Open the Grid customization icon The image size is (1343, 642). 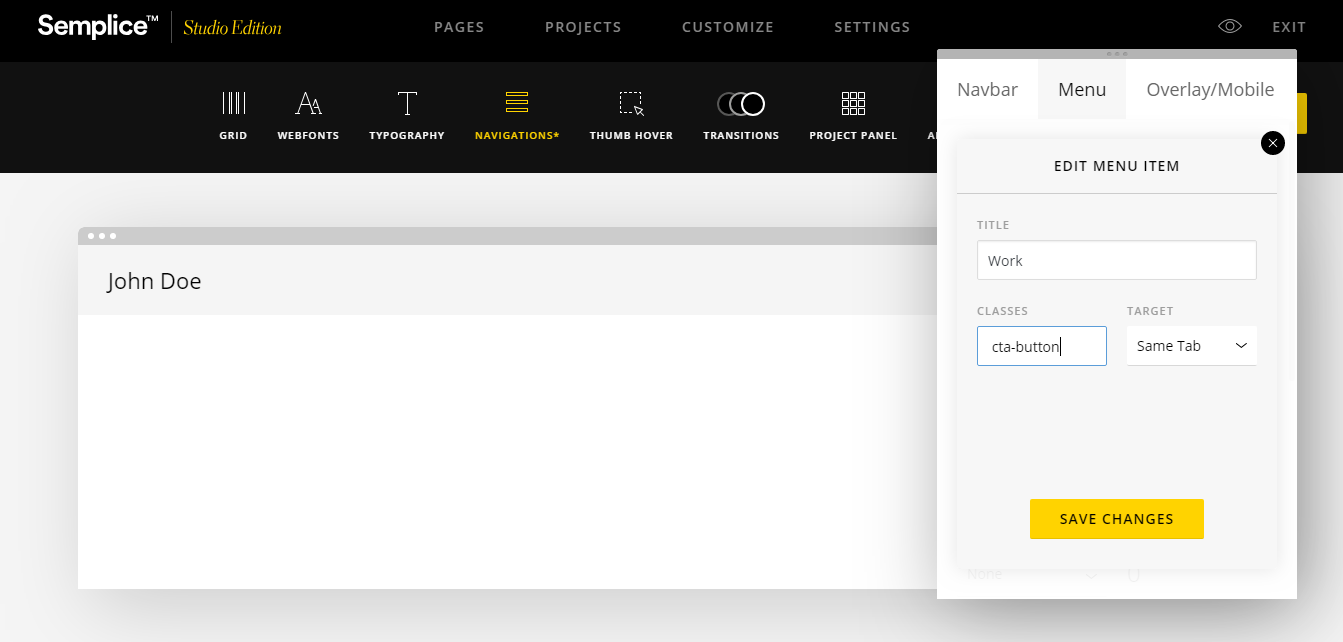pyautogui.click(x=233, y=104)
